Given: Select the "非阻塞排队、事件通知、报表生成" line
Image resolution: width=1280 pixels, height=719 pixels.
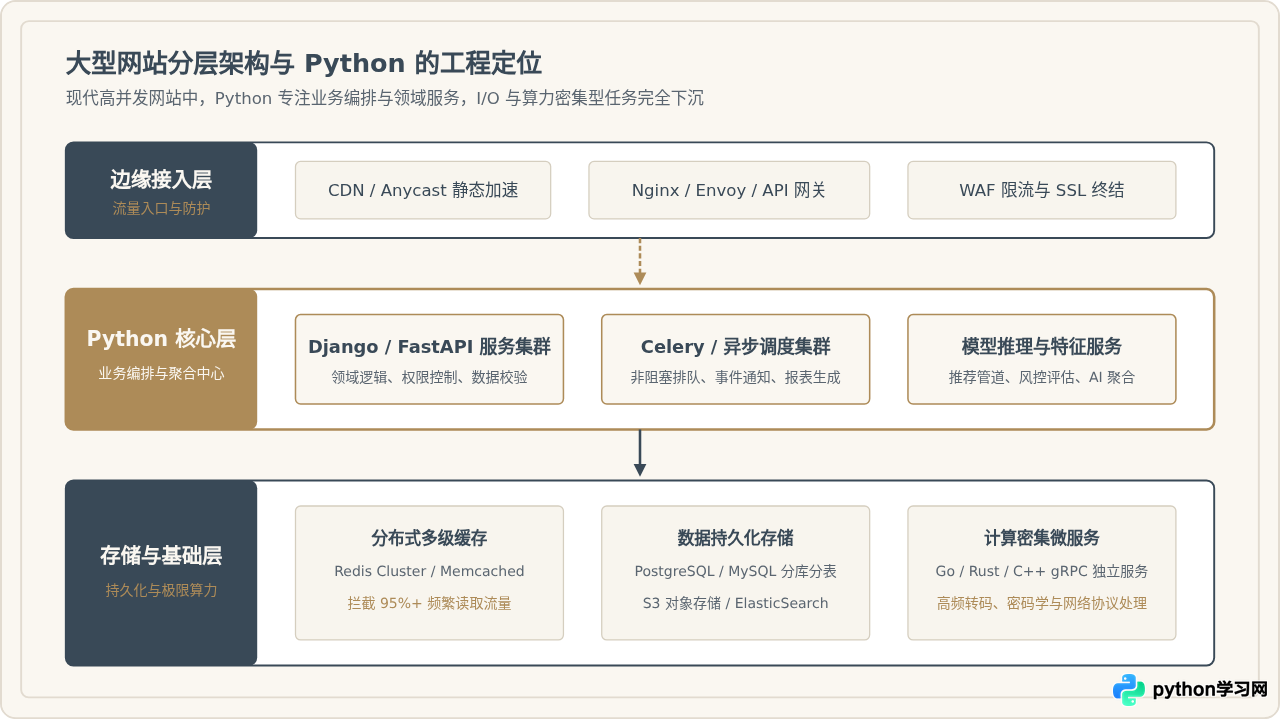Looking at the screenshot, I should 735,377.
